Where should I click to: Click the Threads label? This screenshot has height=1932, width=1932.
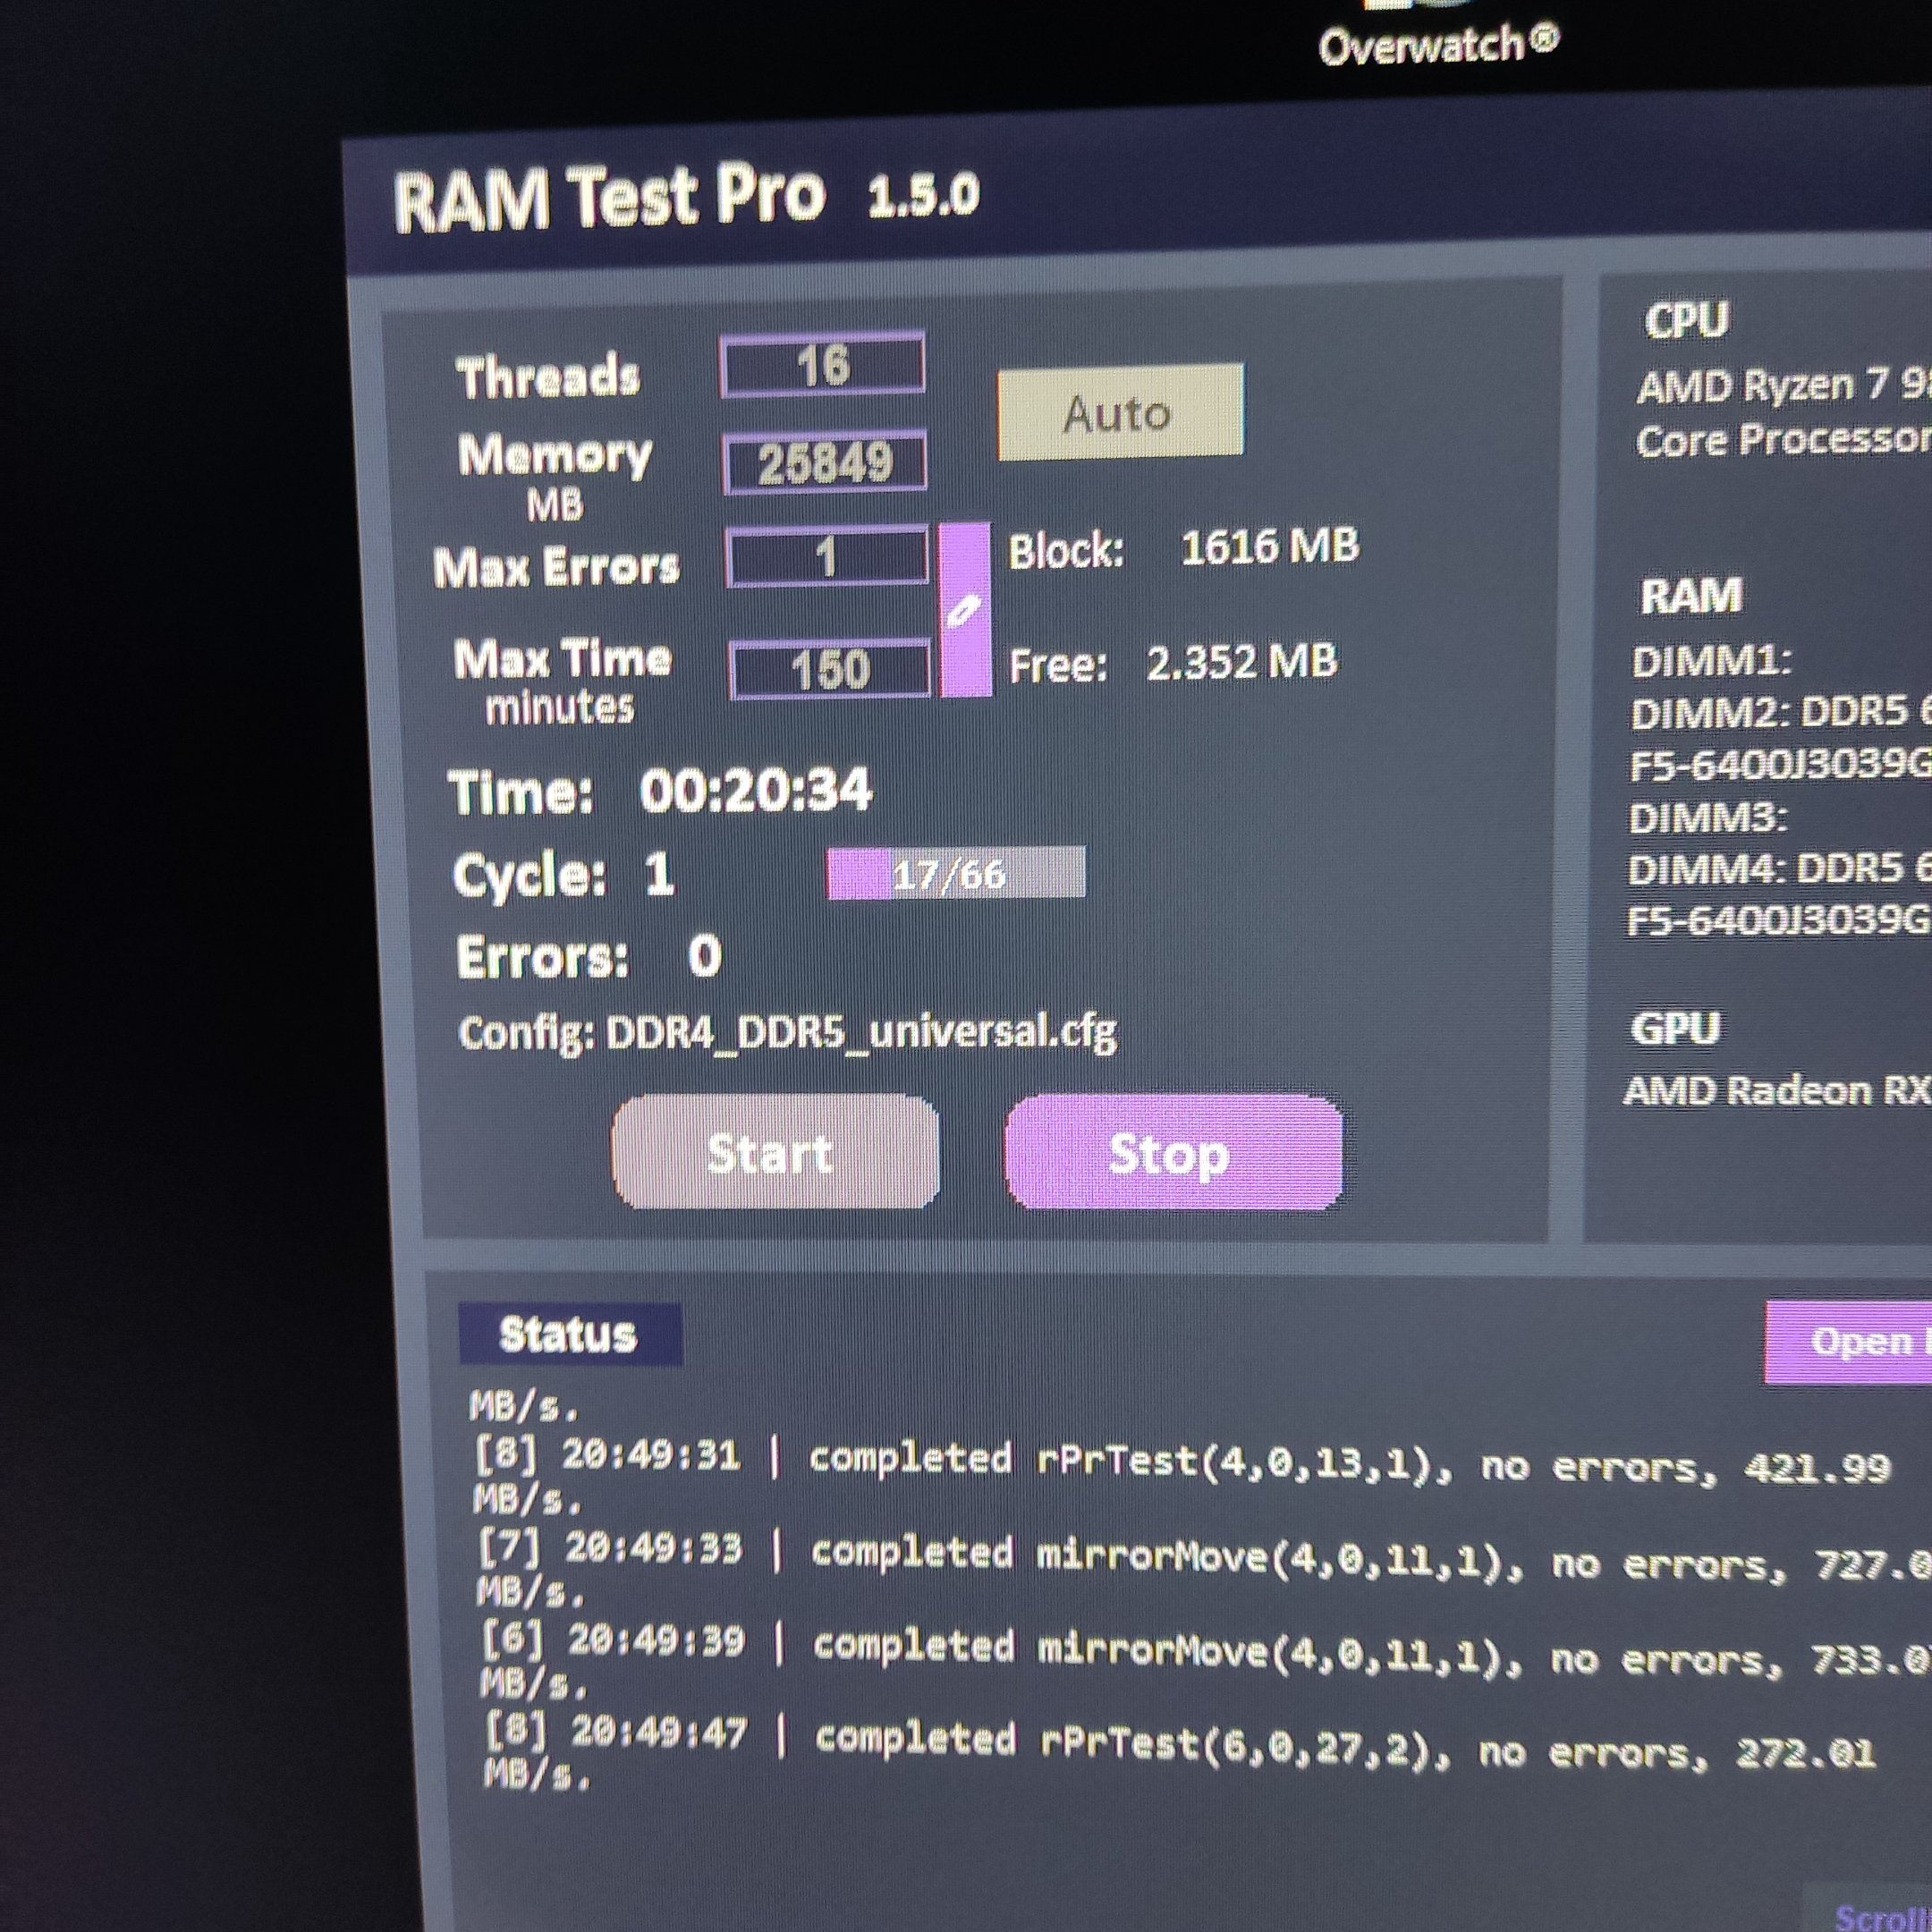click(x=548, y=377)
